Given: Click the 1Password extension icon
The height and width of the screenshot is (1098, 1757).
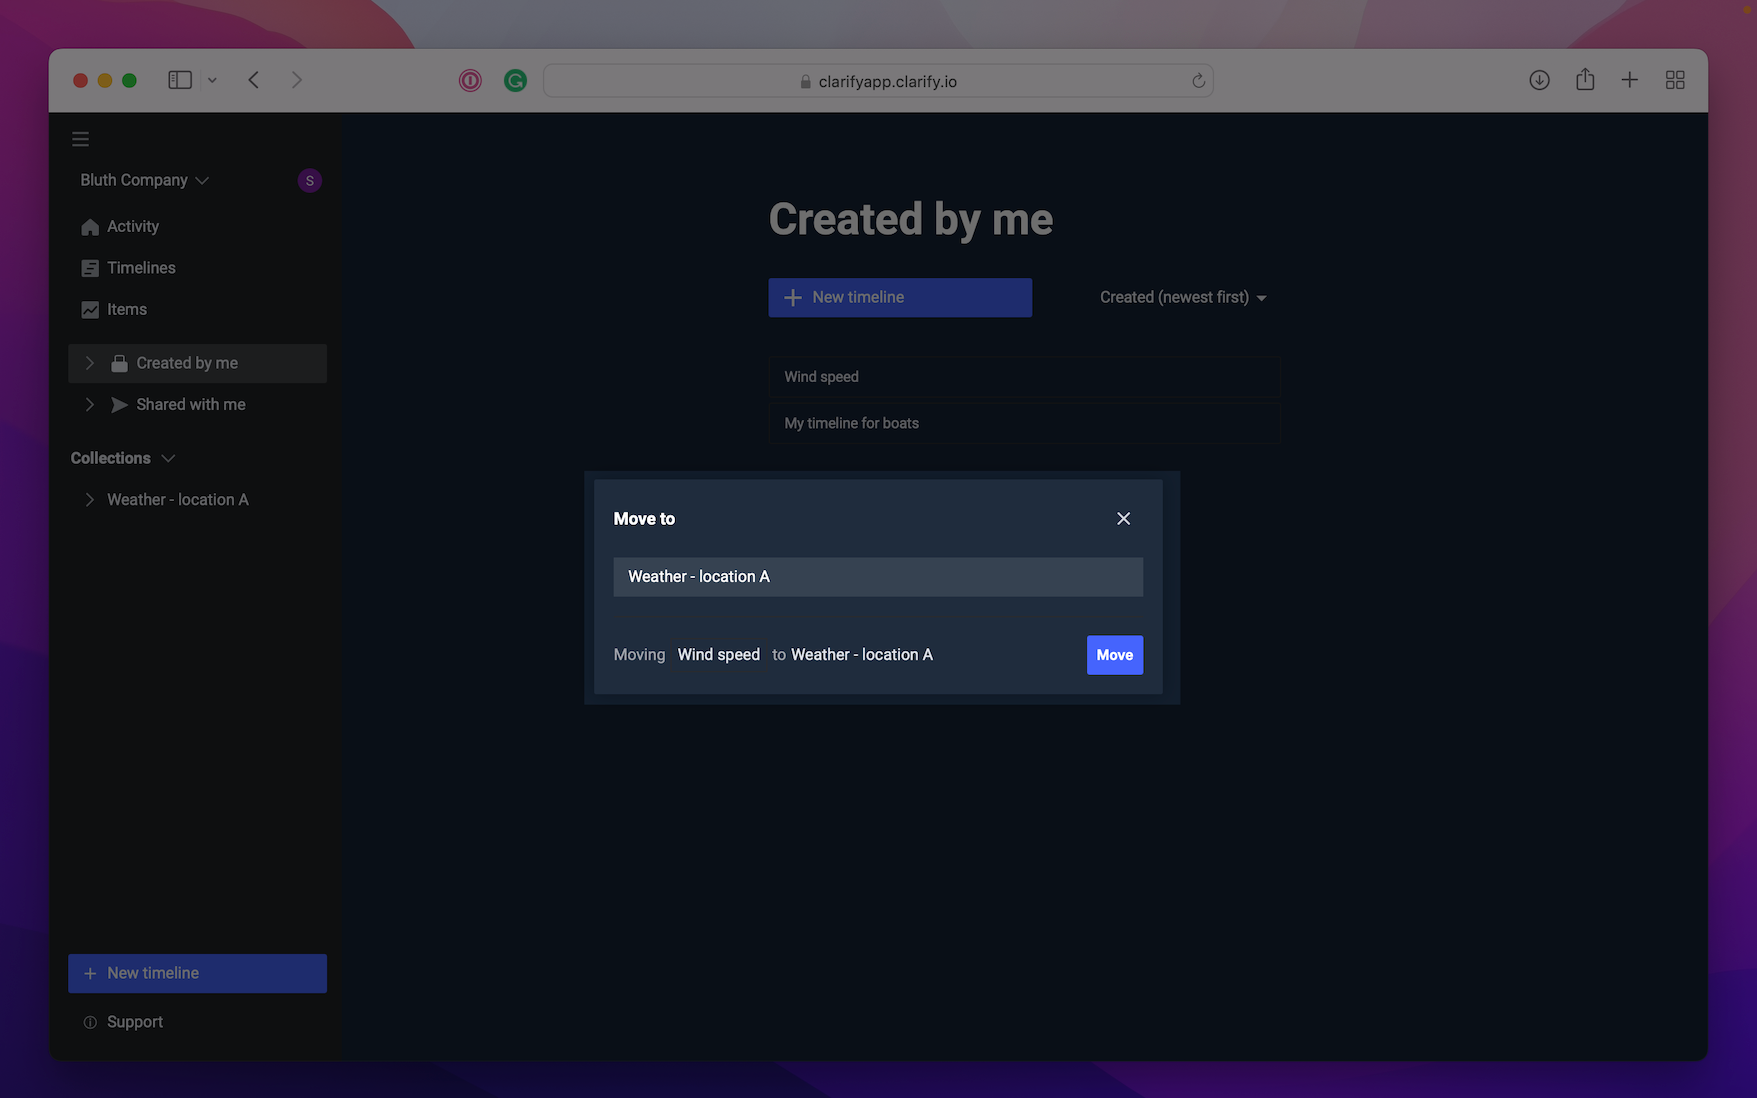Looking at the screenshot, I should (x=470, y=81).
